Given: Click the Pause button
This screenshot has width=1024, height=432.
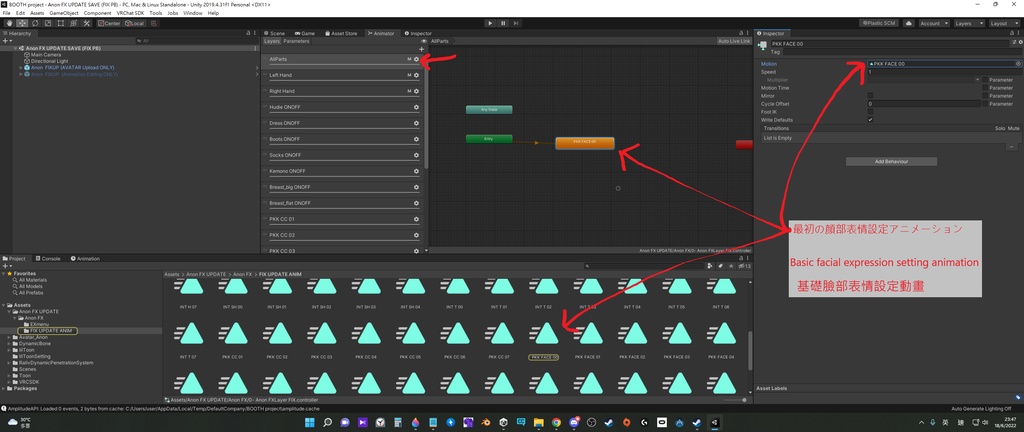Looking at the screenshot, I should tap(503, 23).
